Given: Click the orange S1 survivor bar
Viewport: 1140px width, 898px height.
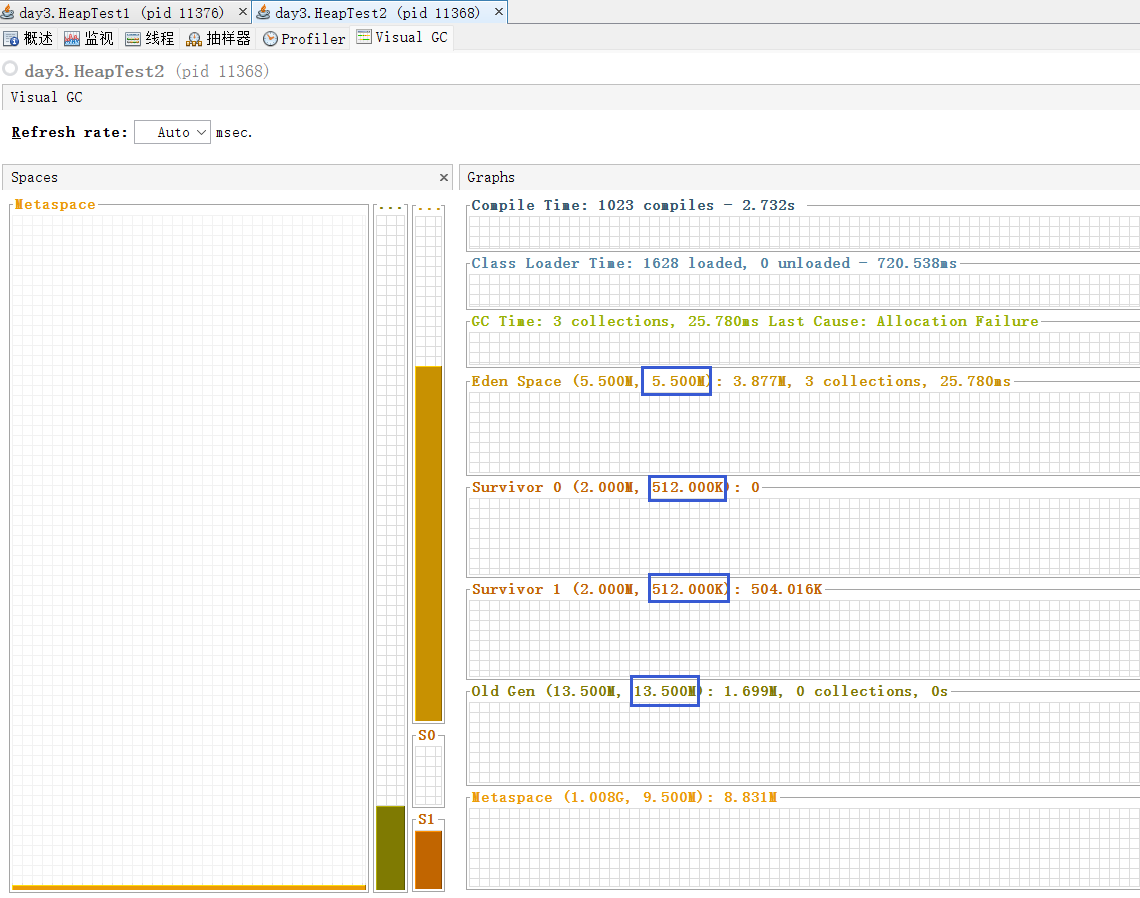Looking at the screenshot, I should [429, 860].
